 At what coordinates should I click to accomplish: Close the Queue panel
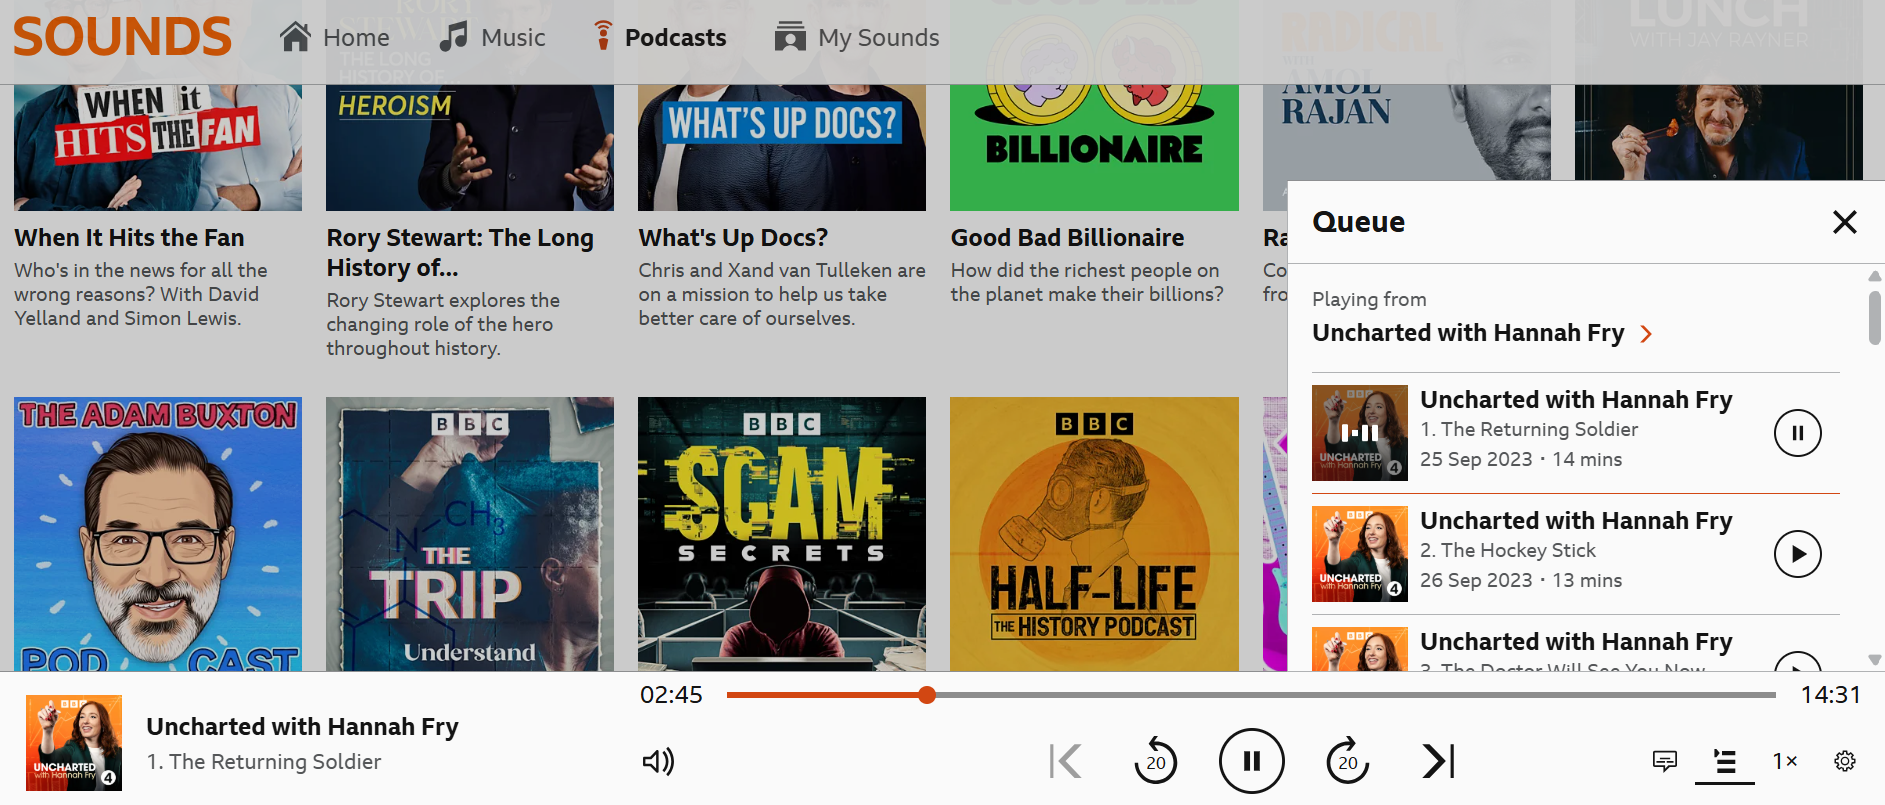coord(1844,222)
